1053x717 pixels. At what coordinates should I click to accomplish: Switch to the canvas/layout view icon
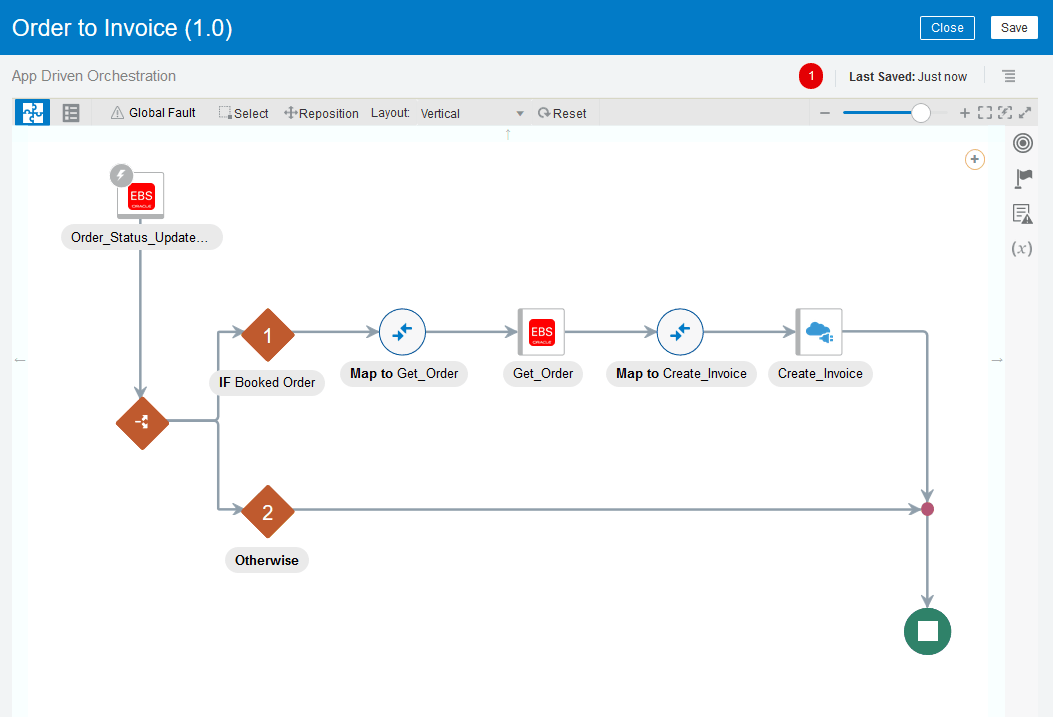point(31,112)
